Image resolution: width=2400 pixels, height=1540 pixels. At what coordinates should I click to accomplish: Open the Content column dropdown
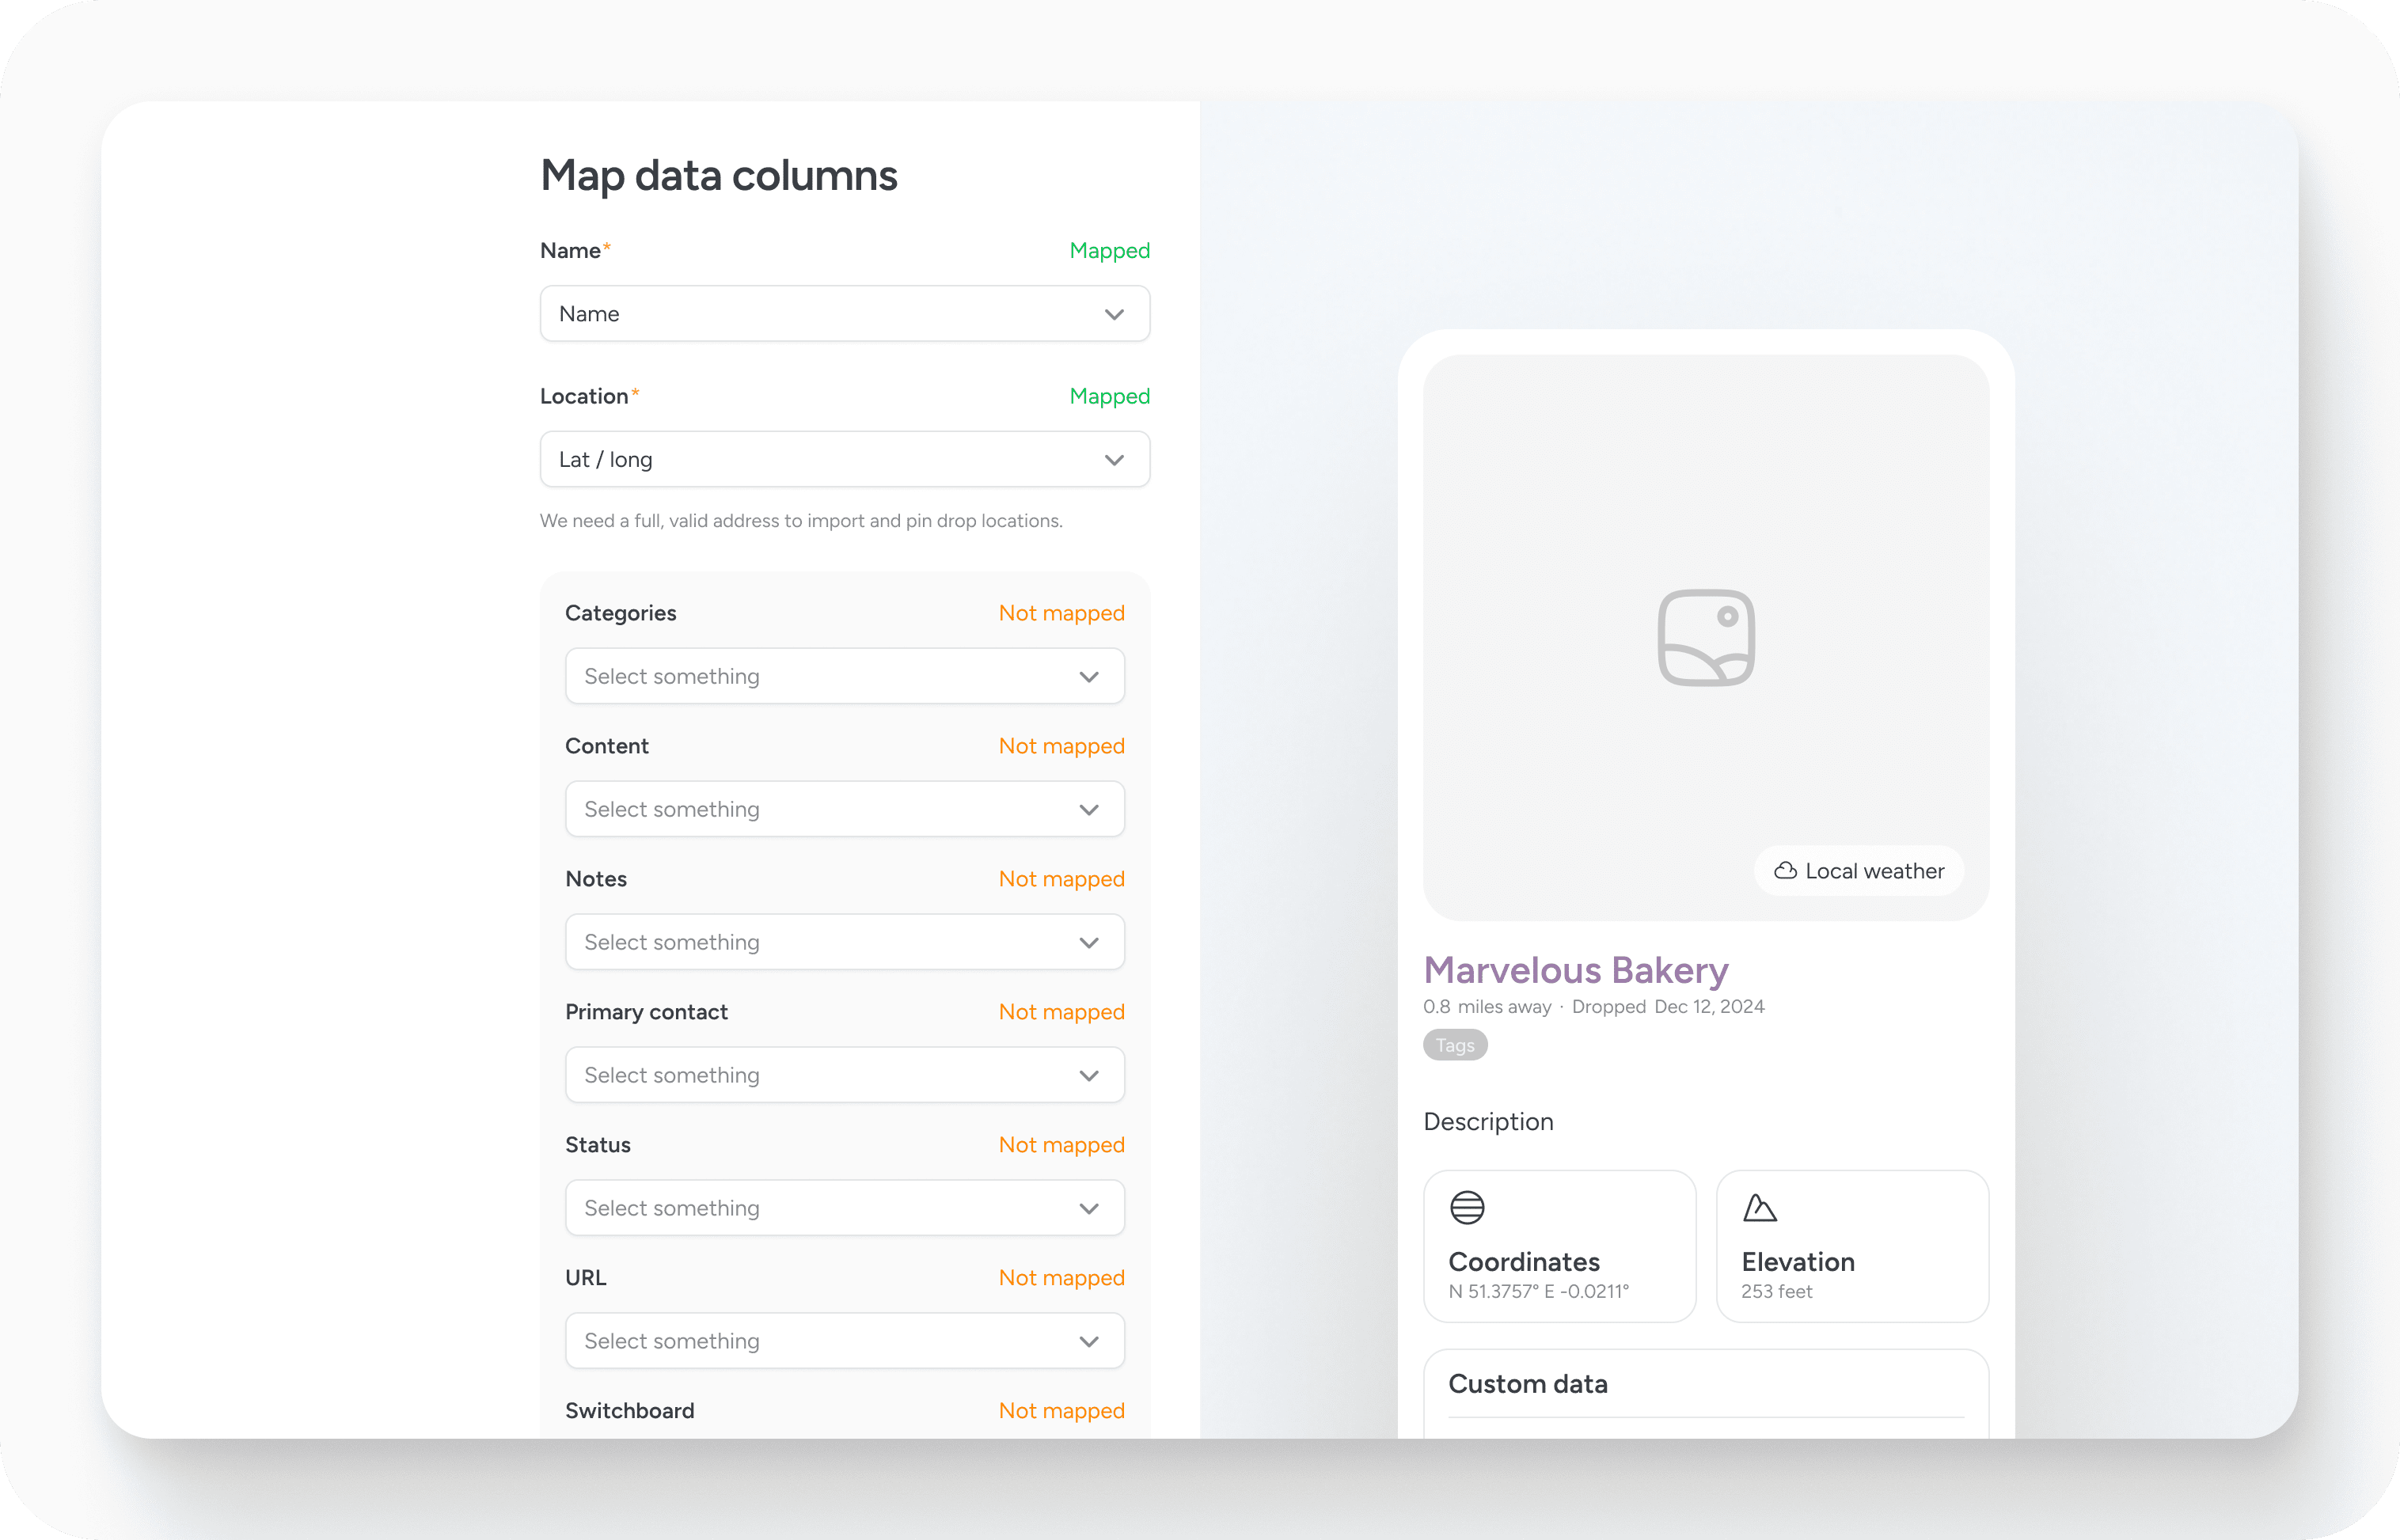(x=844, y=809)
